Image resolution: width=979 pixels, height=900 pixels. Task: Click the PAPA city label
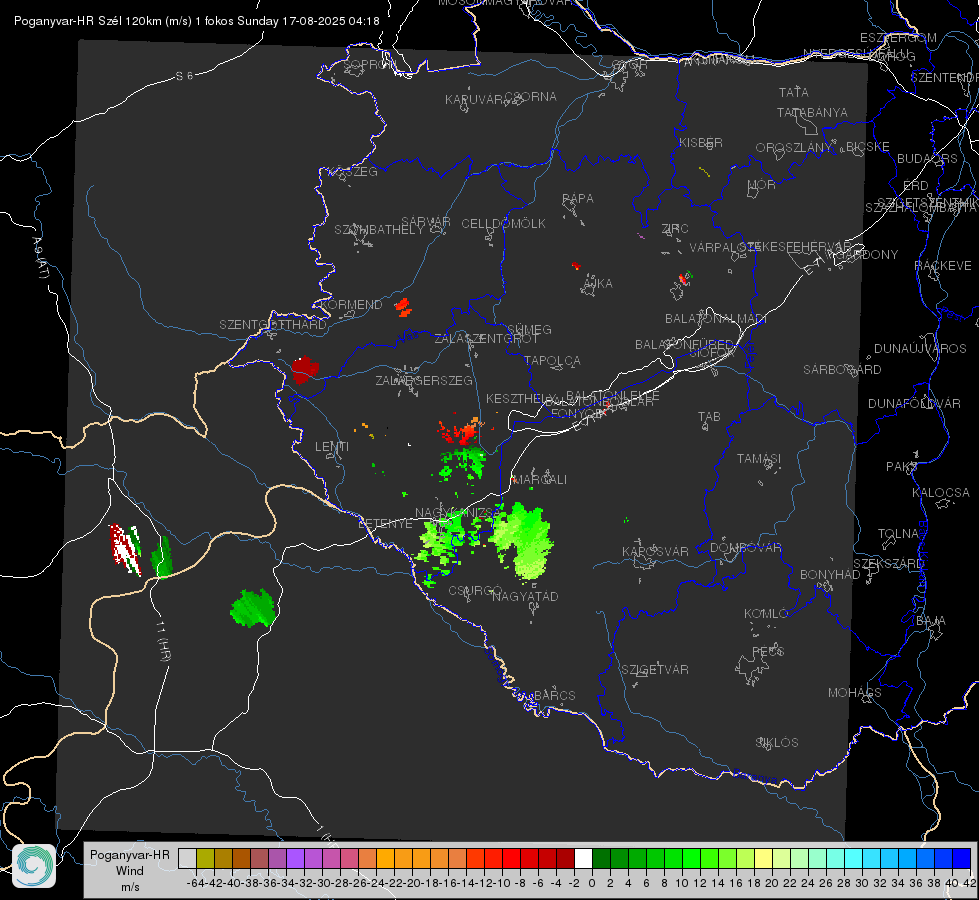pyautogui.click(x=578, y=198)
